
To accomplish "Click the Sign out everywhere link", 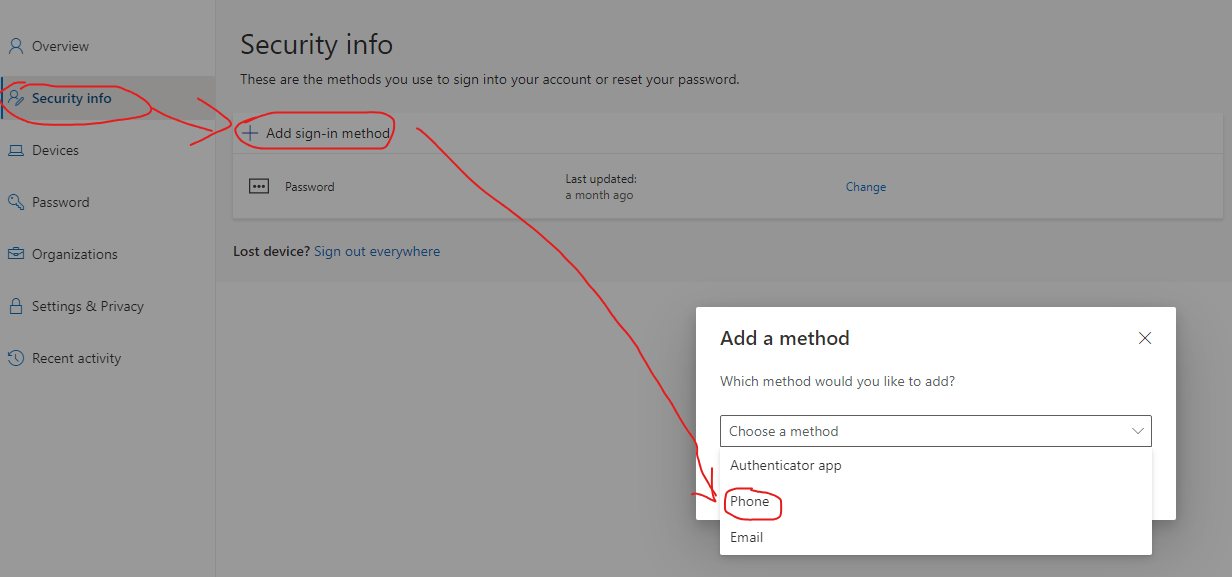I will click(x=377, y=251).
